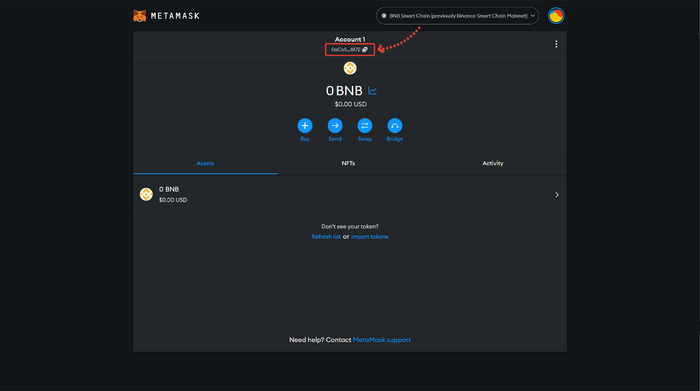Switch to the NFTs tab

click(x=348, y=163)
